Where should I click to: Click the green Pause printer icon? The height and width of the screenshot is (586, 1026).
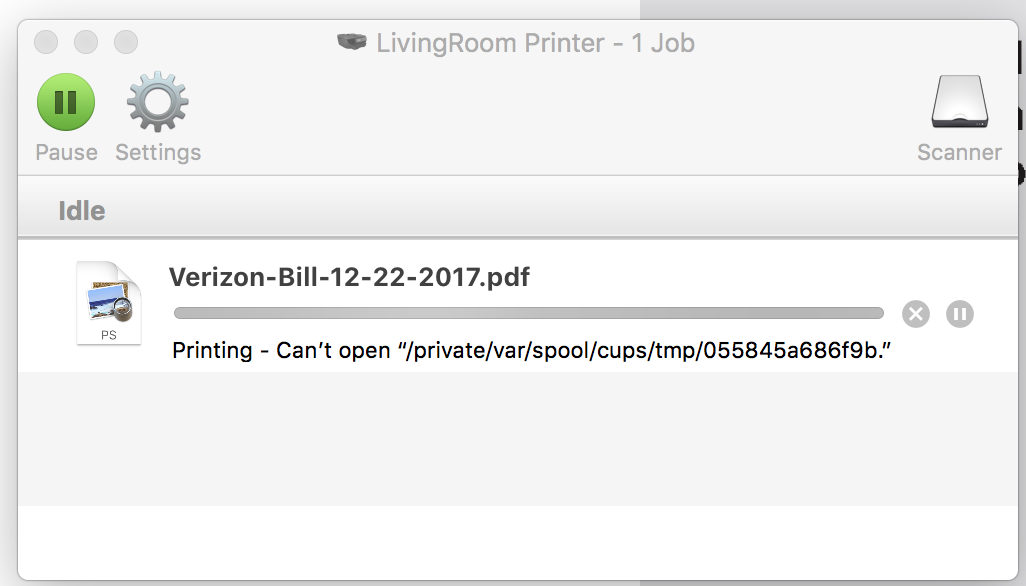coord(66,103)
